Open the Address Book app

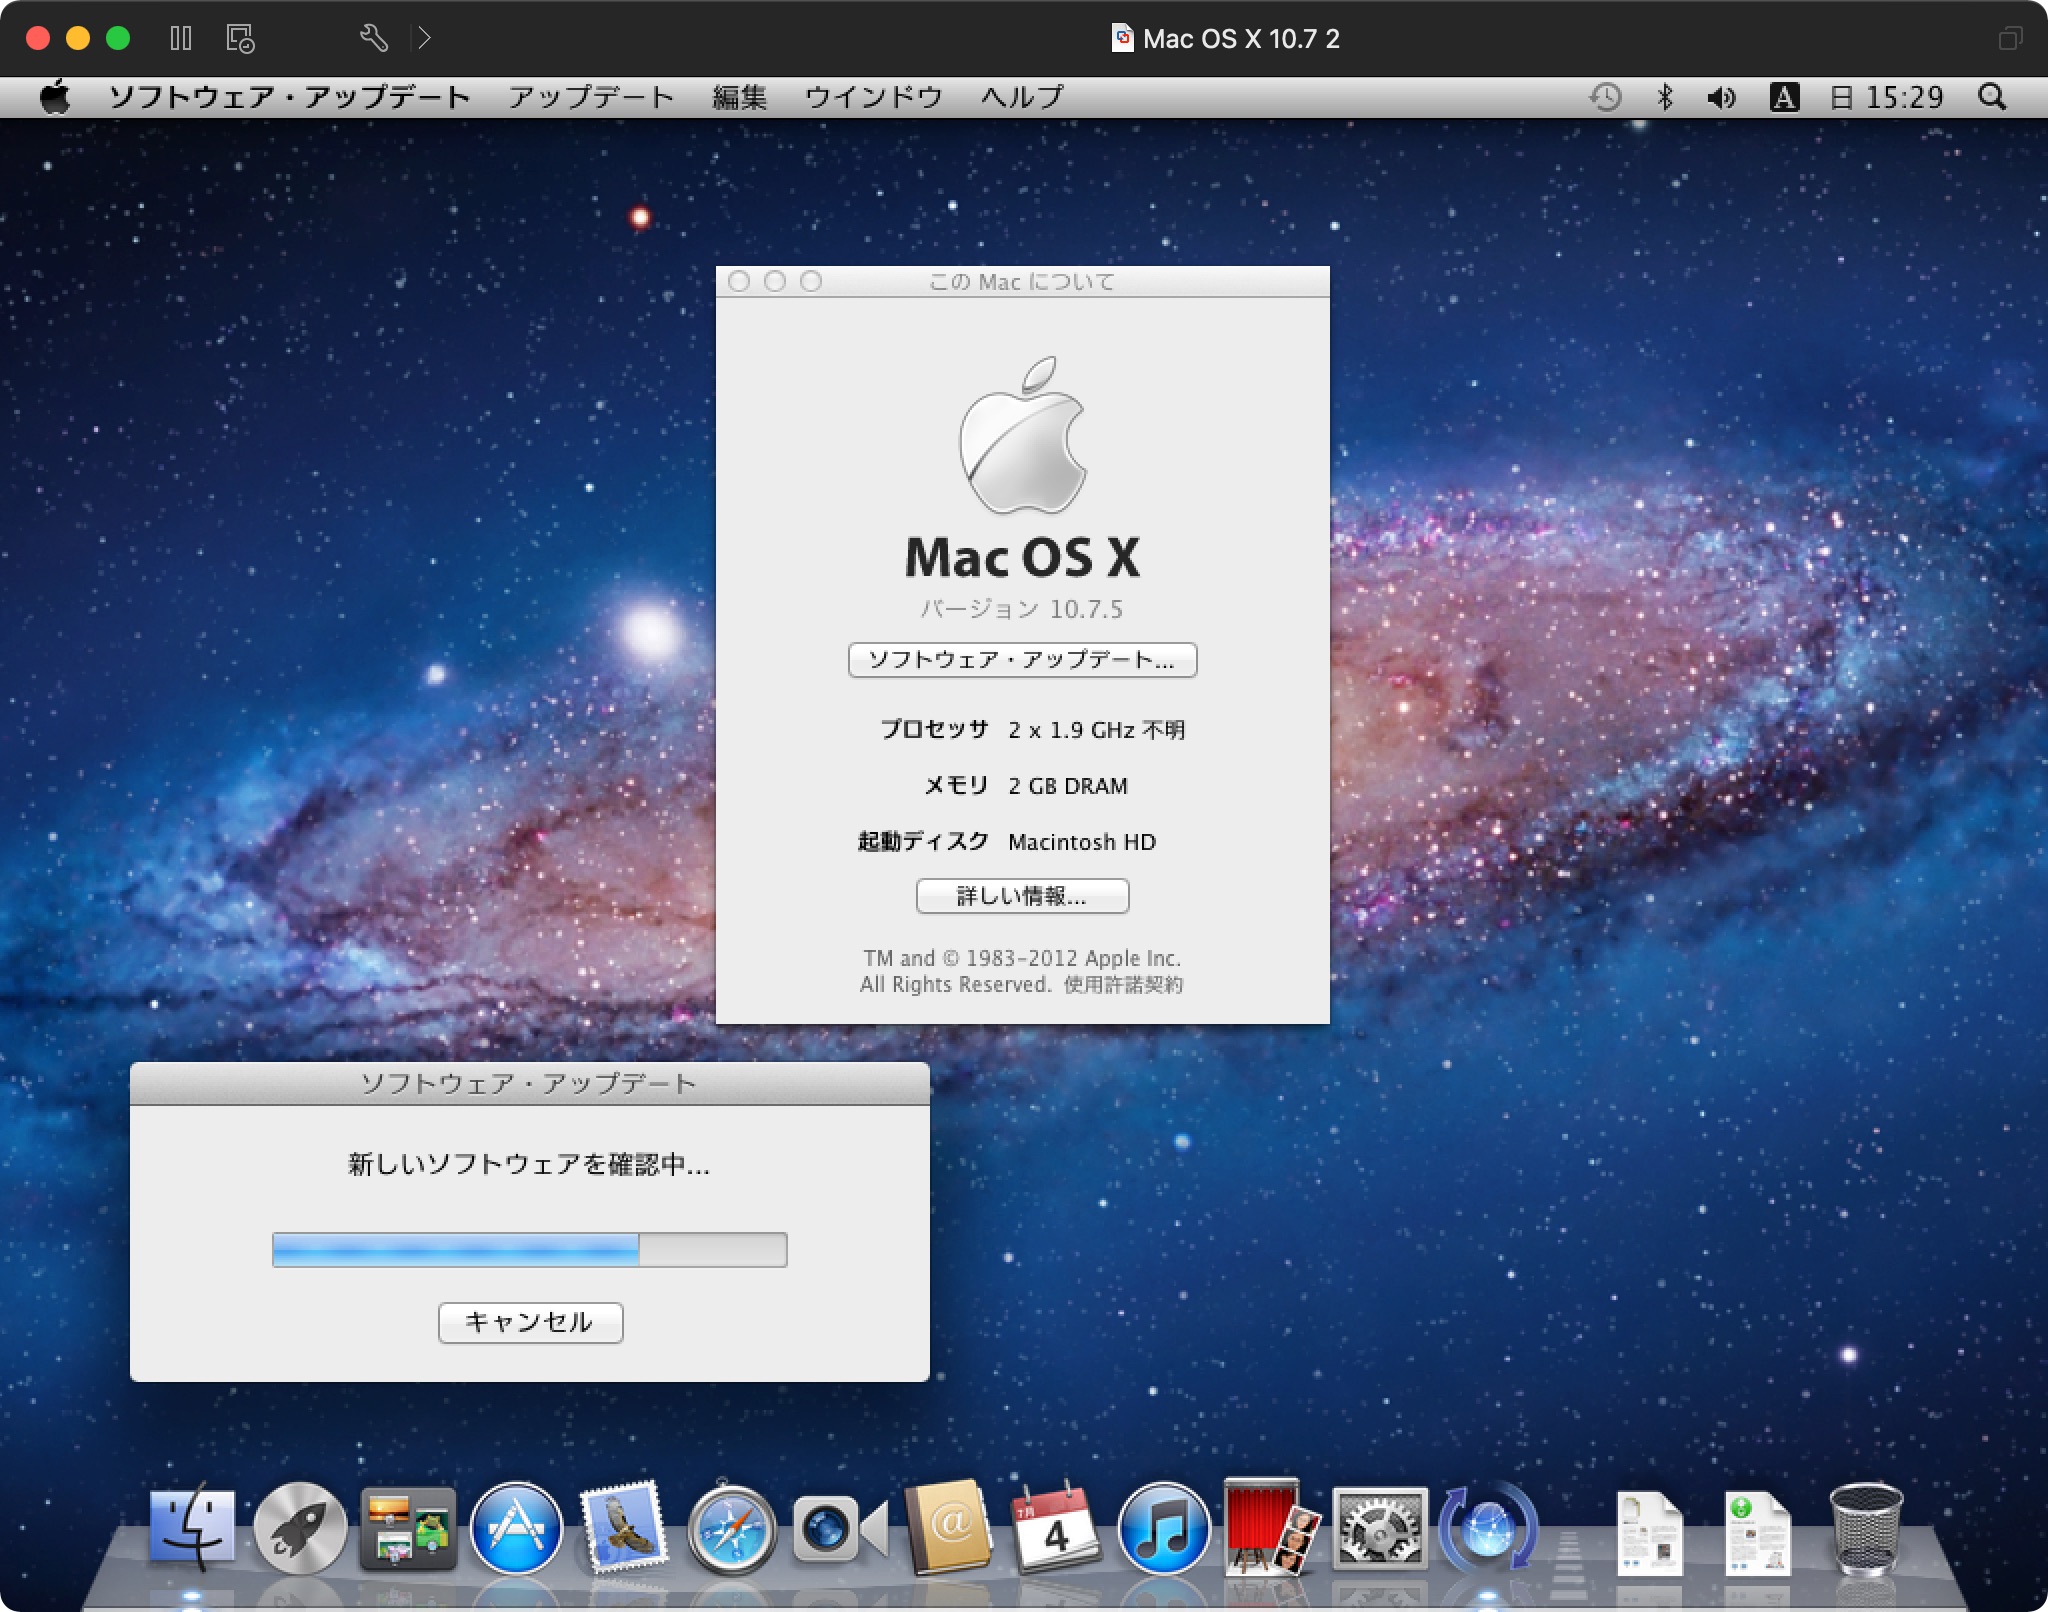[x=950, y=1528]
